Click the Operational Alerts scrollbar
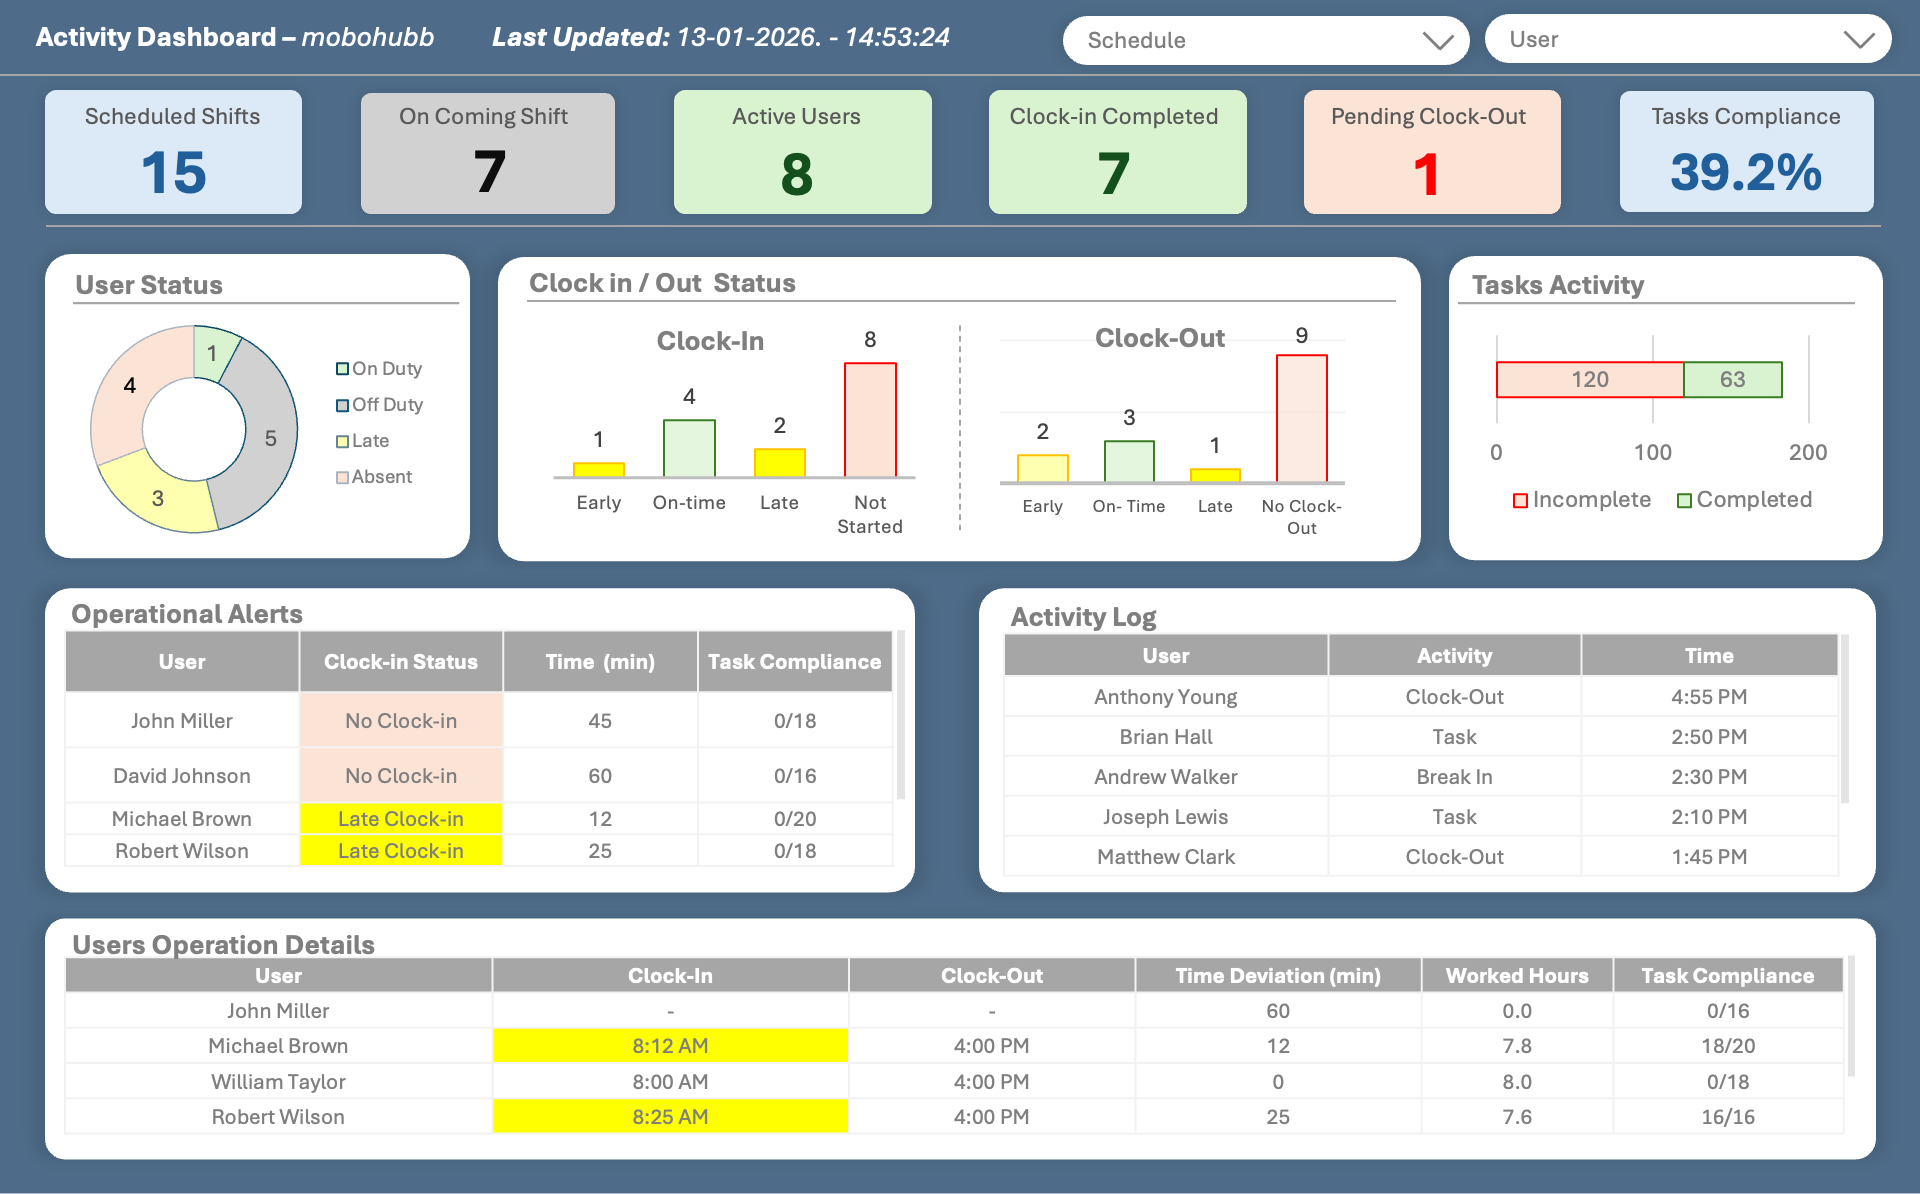This screenshot has height=1194, width=1920. click(900, 715)
